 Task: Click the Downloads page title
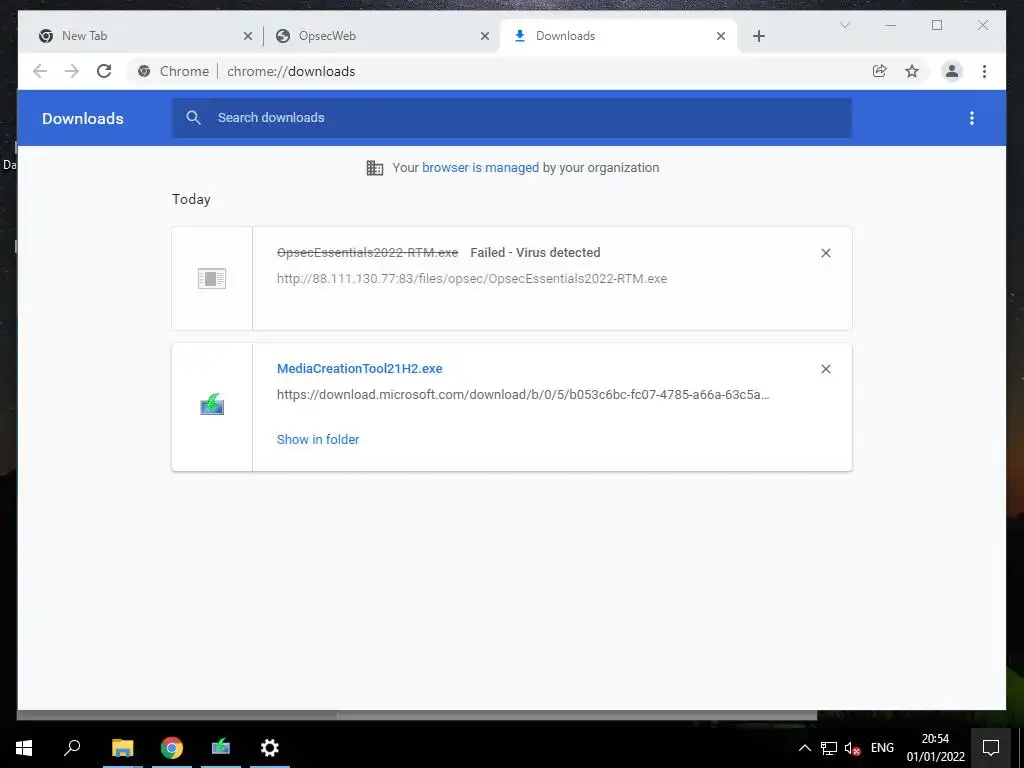tap(82, 119)
